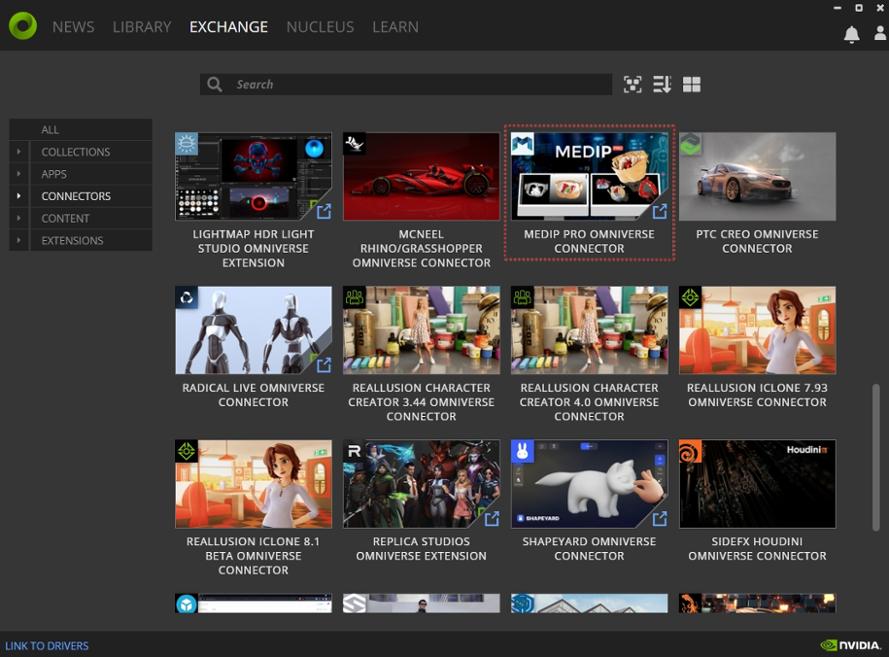This screenshot has height=657, width=889.
Task: Click the search magnifier icon
Action: point(215,84)
